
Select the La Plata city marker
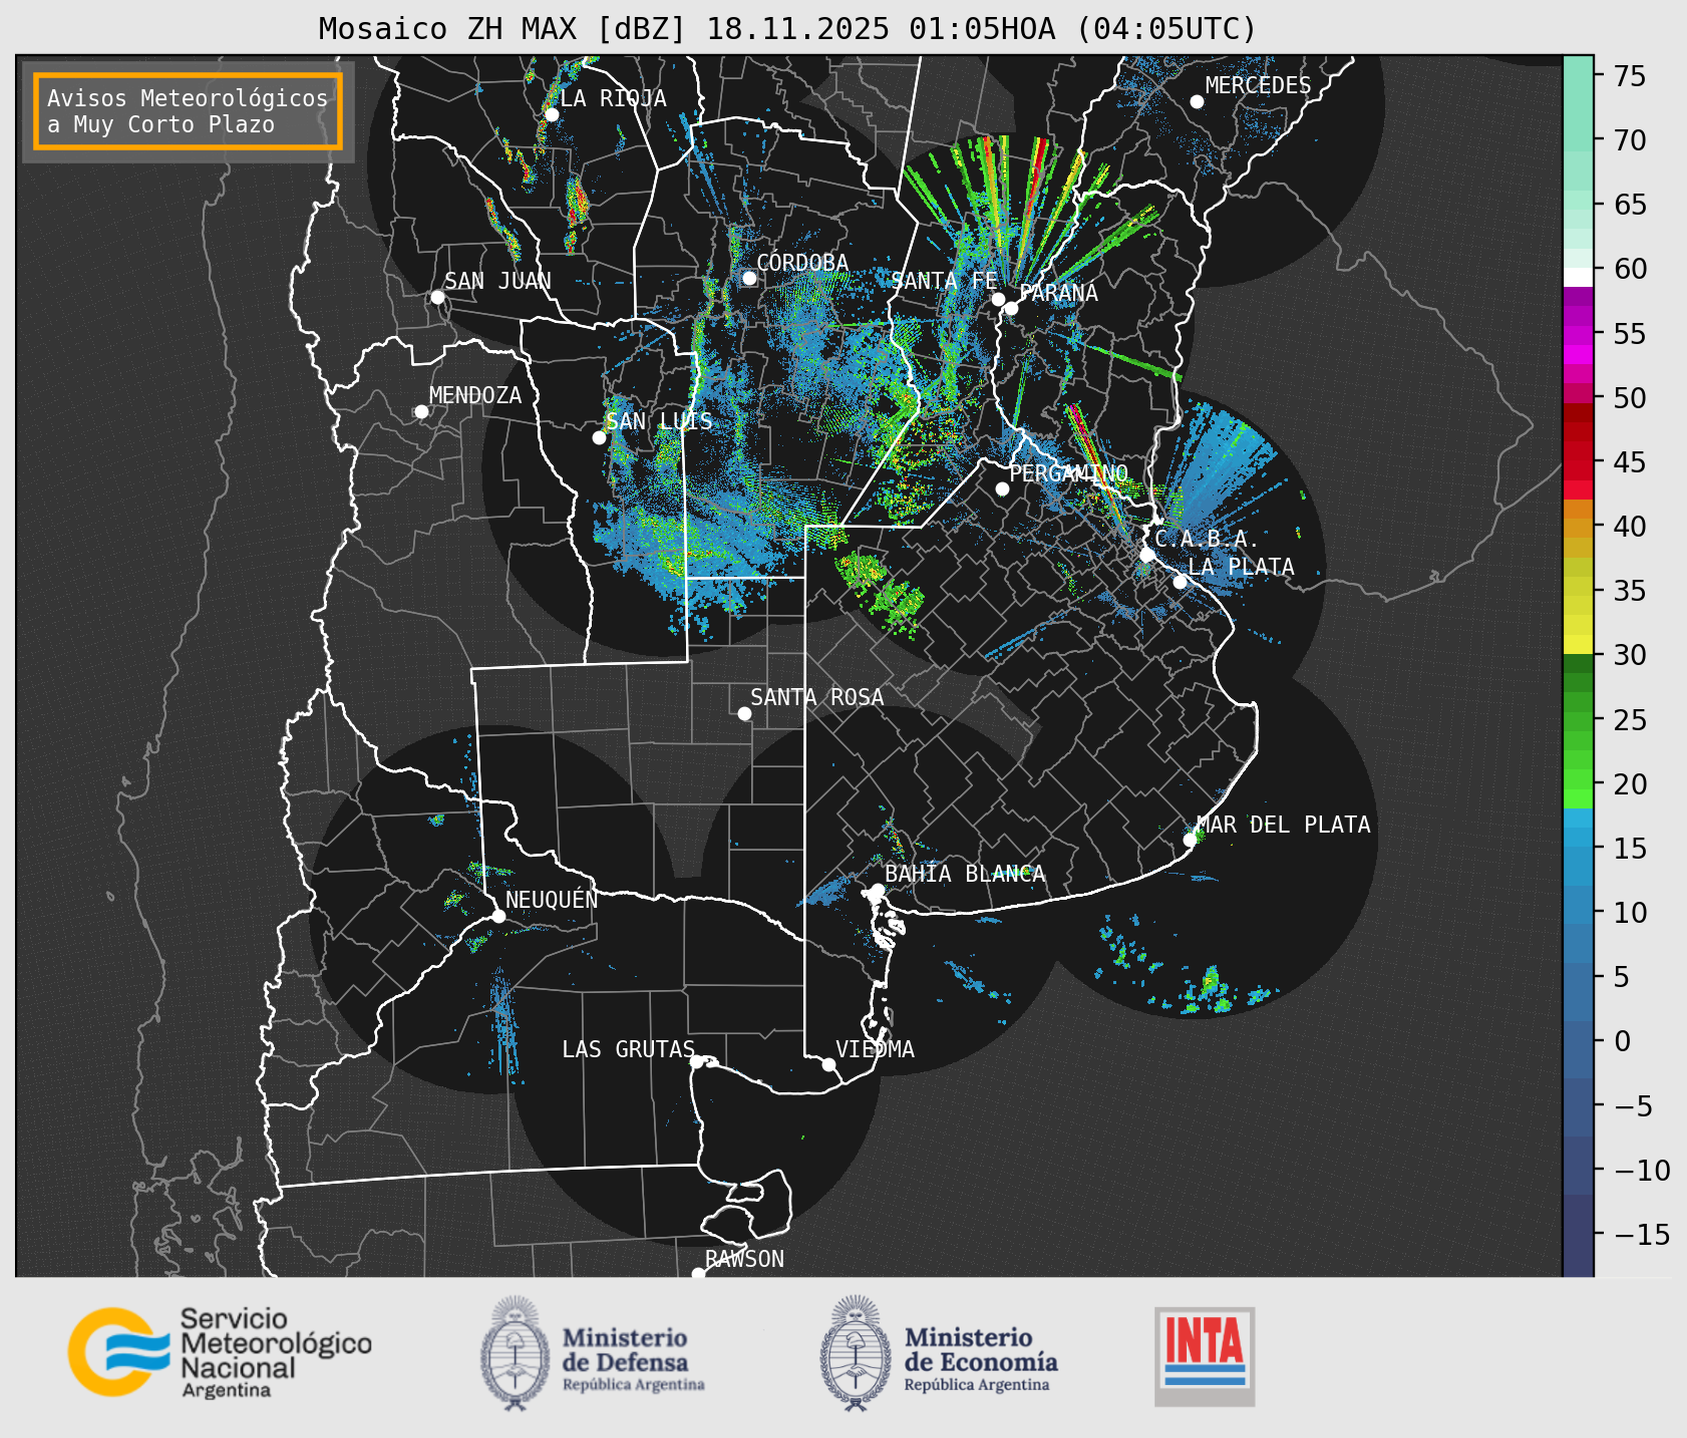[1180, 582]
